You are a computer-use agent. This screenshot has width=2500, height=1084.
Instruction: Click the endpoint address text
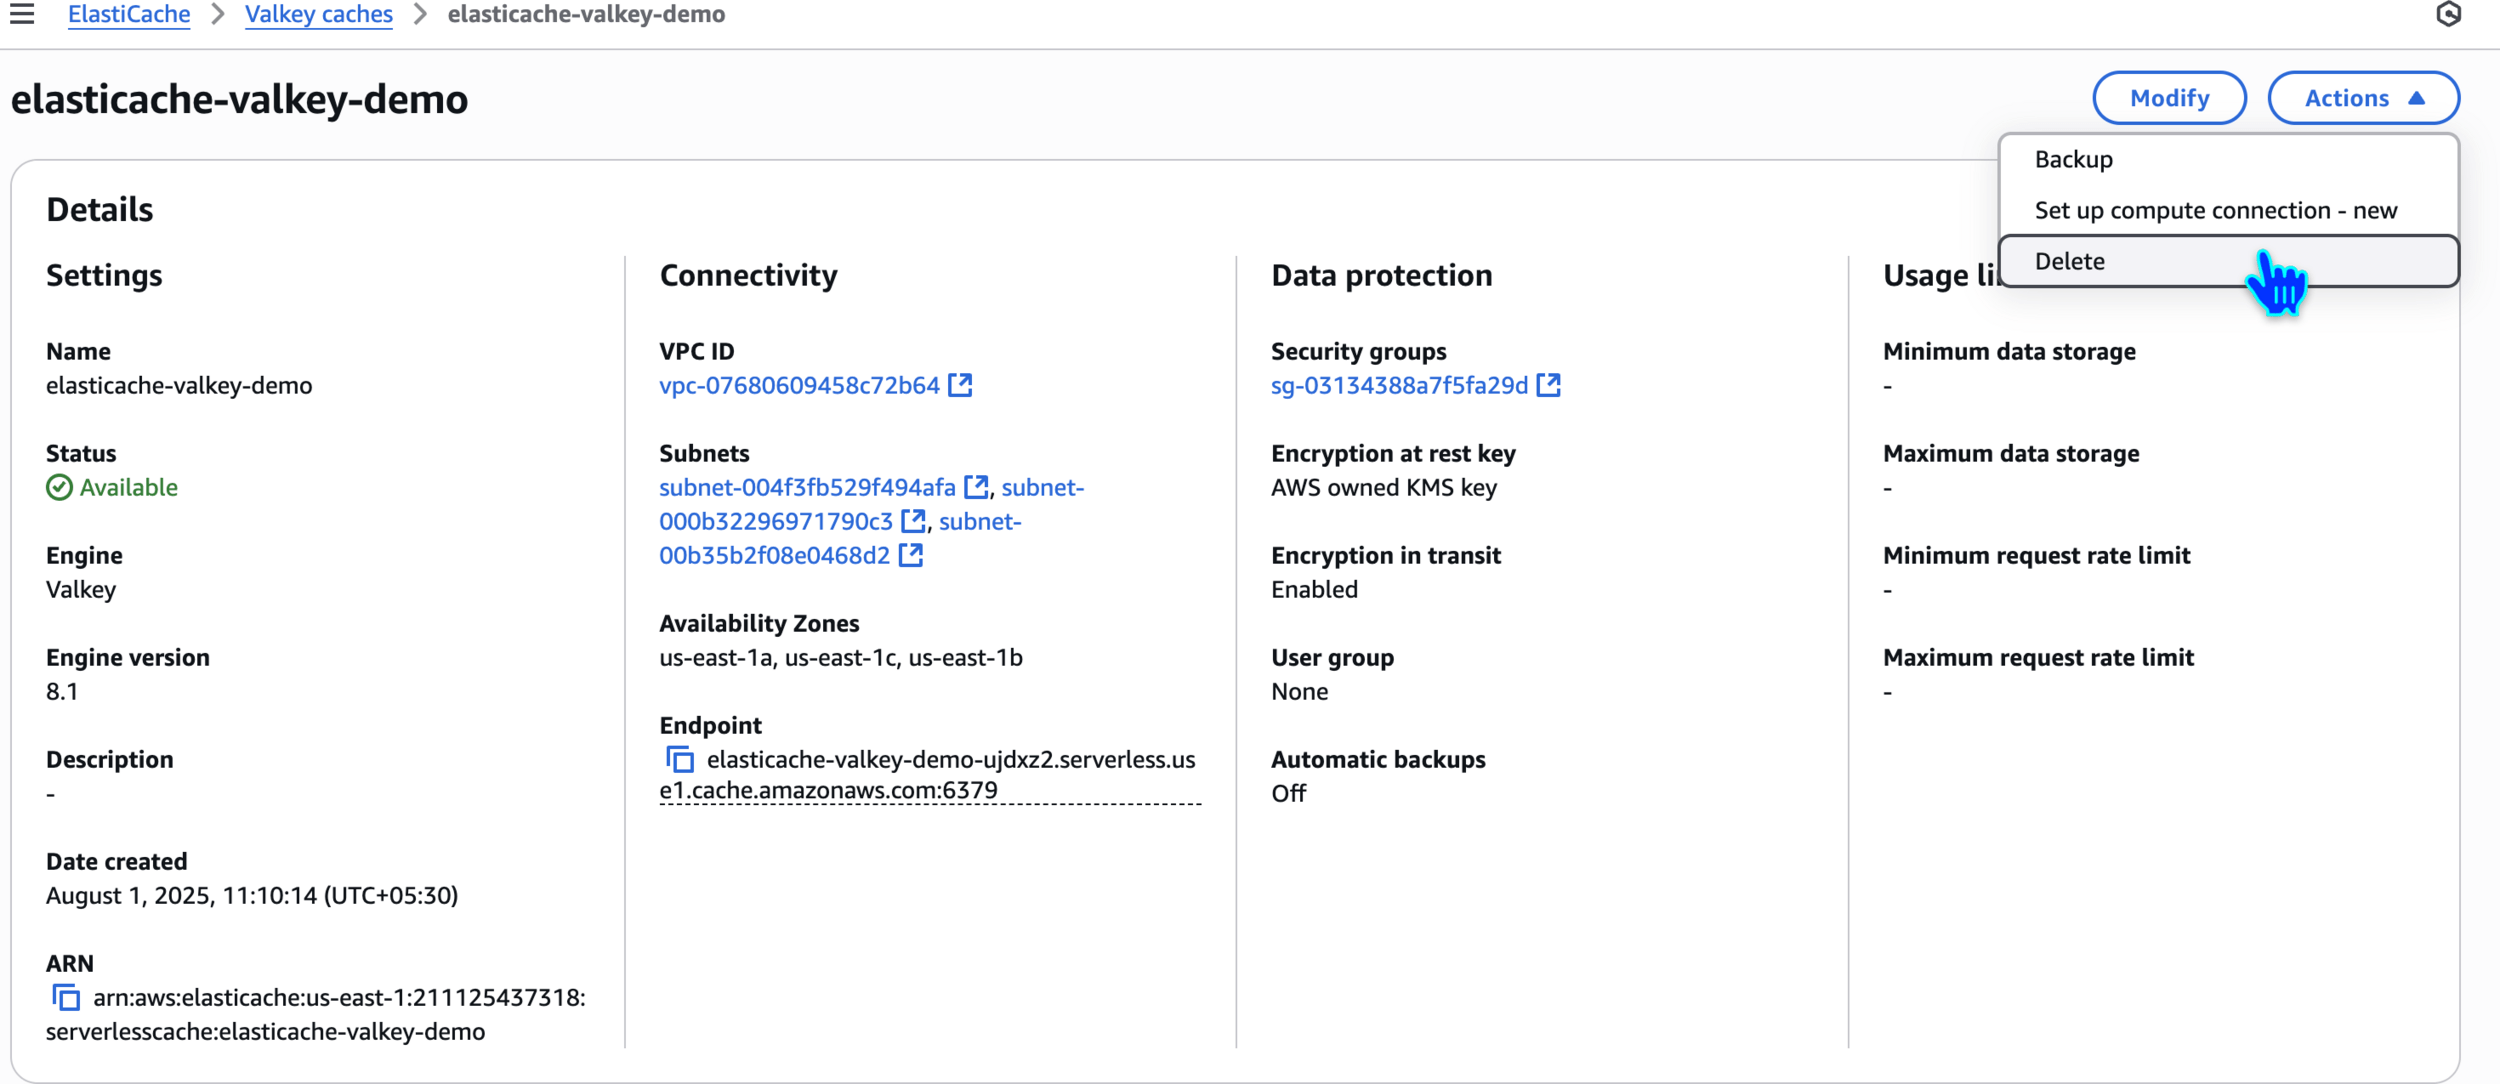[950, 761]
